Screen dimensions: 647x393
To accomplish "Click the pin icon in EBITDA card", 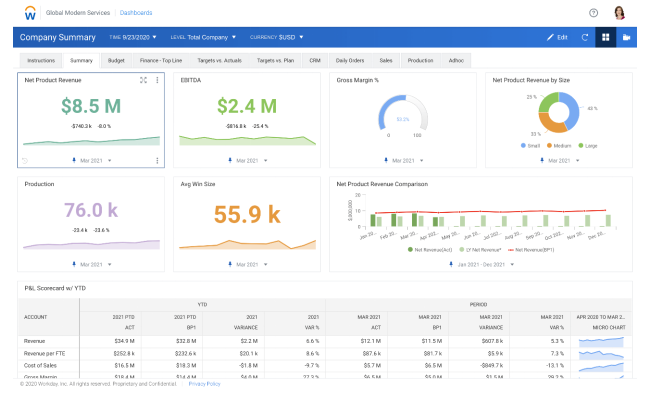I will pyautogui.click(x=230, y=160).
